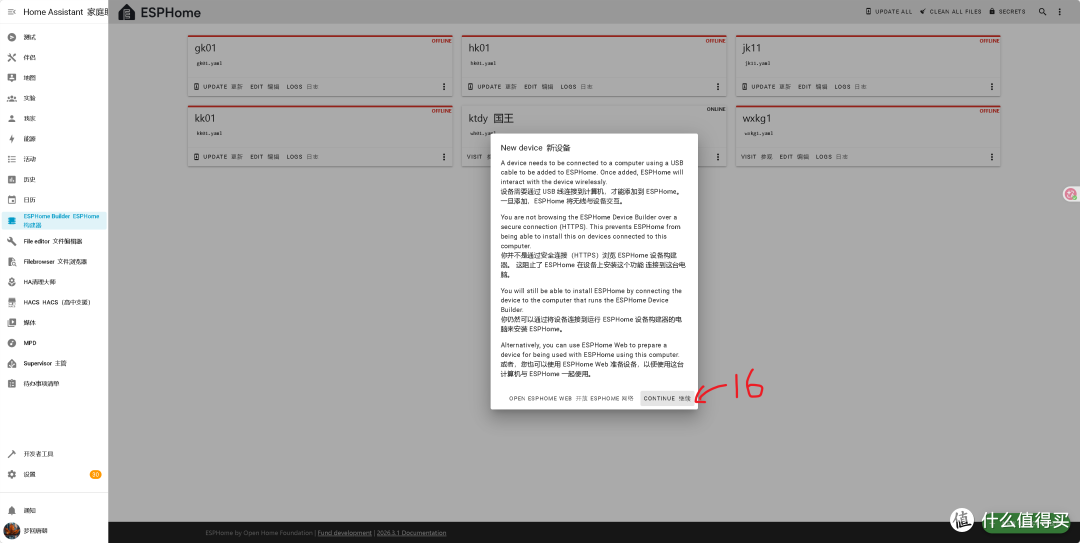This screenshot has width=1080, height=543.
Task: Click UPDATE ALL in the header
Action: click(x=889, y=12)
